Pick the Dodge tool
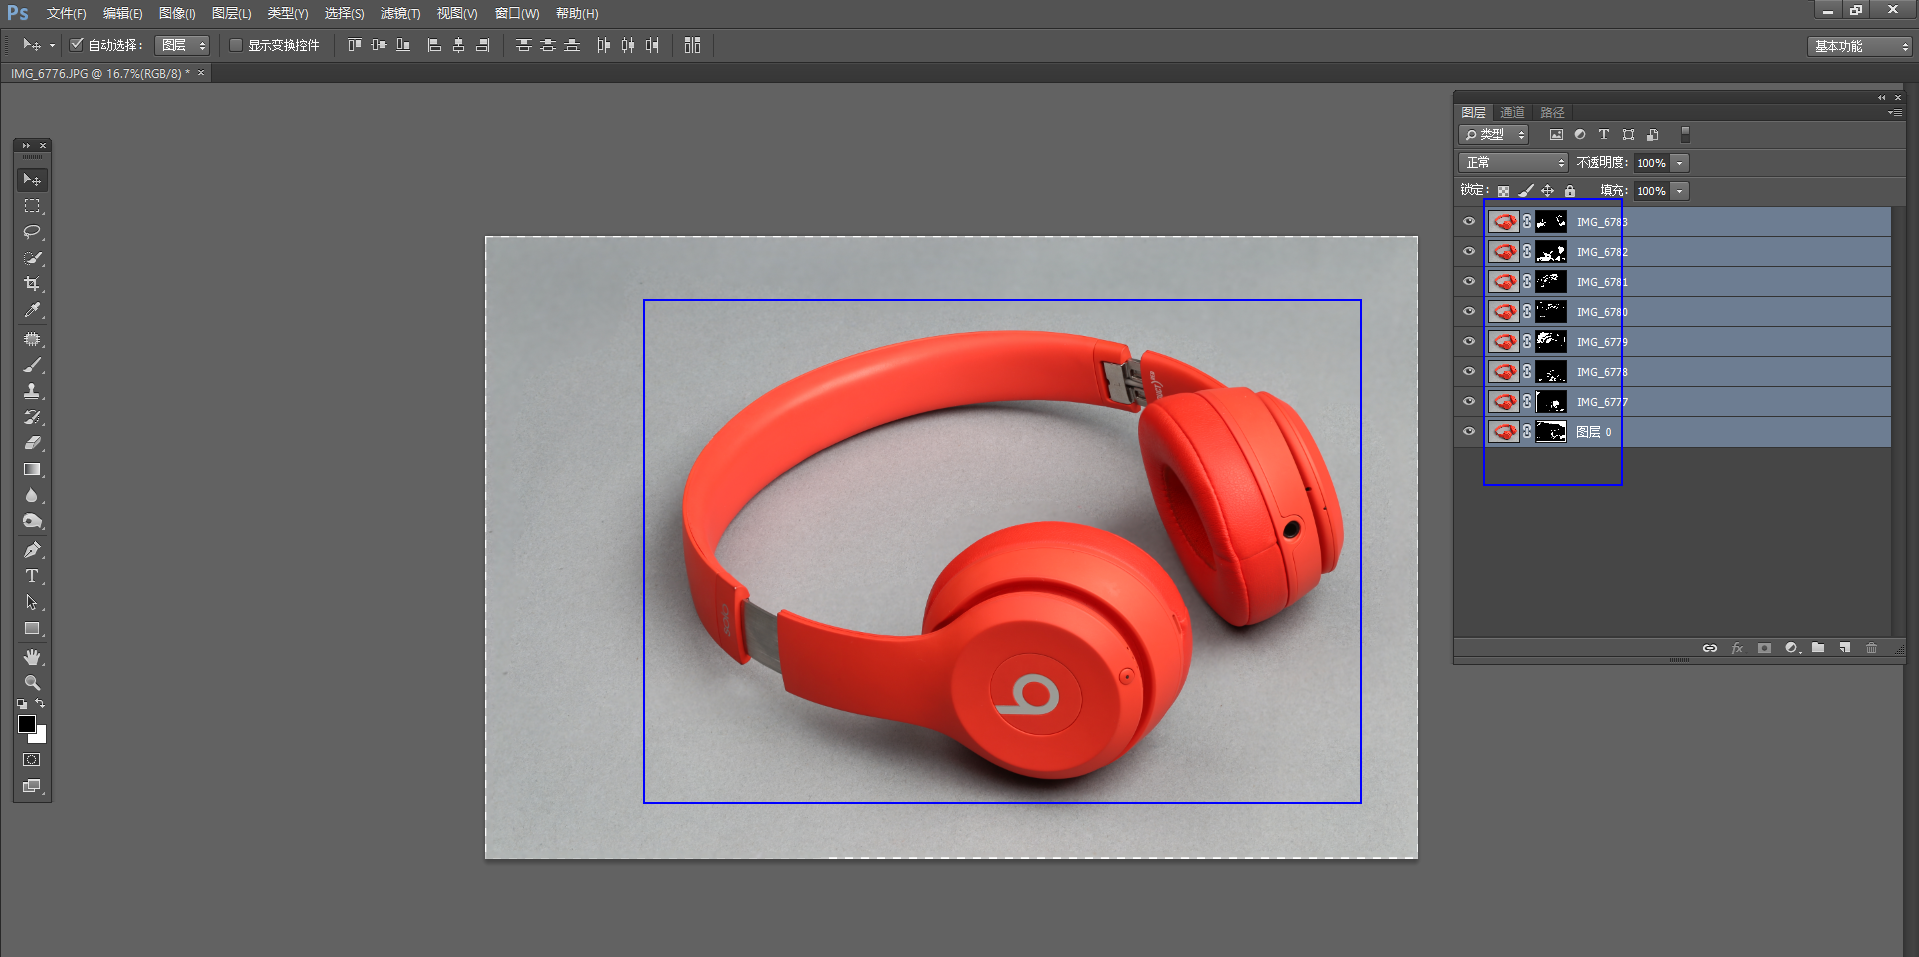The width and height of the screenshot is (1919, 957). pos(32,521)
